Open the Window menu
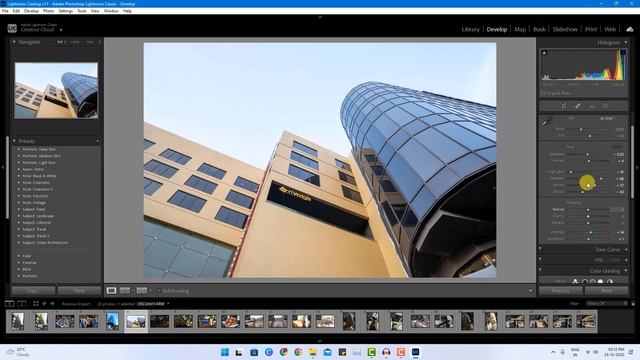The height and width of the screenshot is (360, 640). [x=111, y=11]
